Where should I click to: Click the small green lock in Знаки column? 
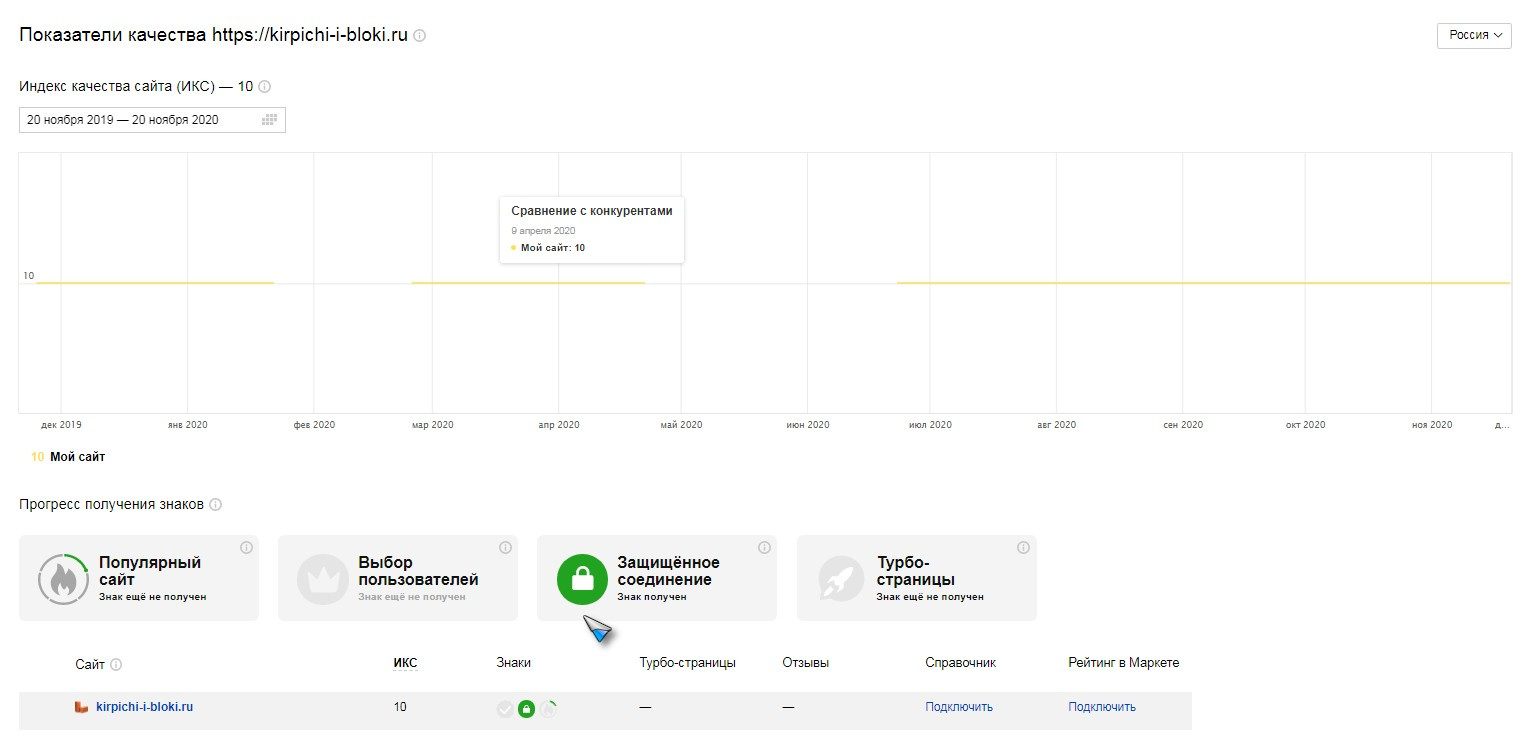pyautogui.click(x=526, y=709)
